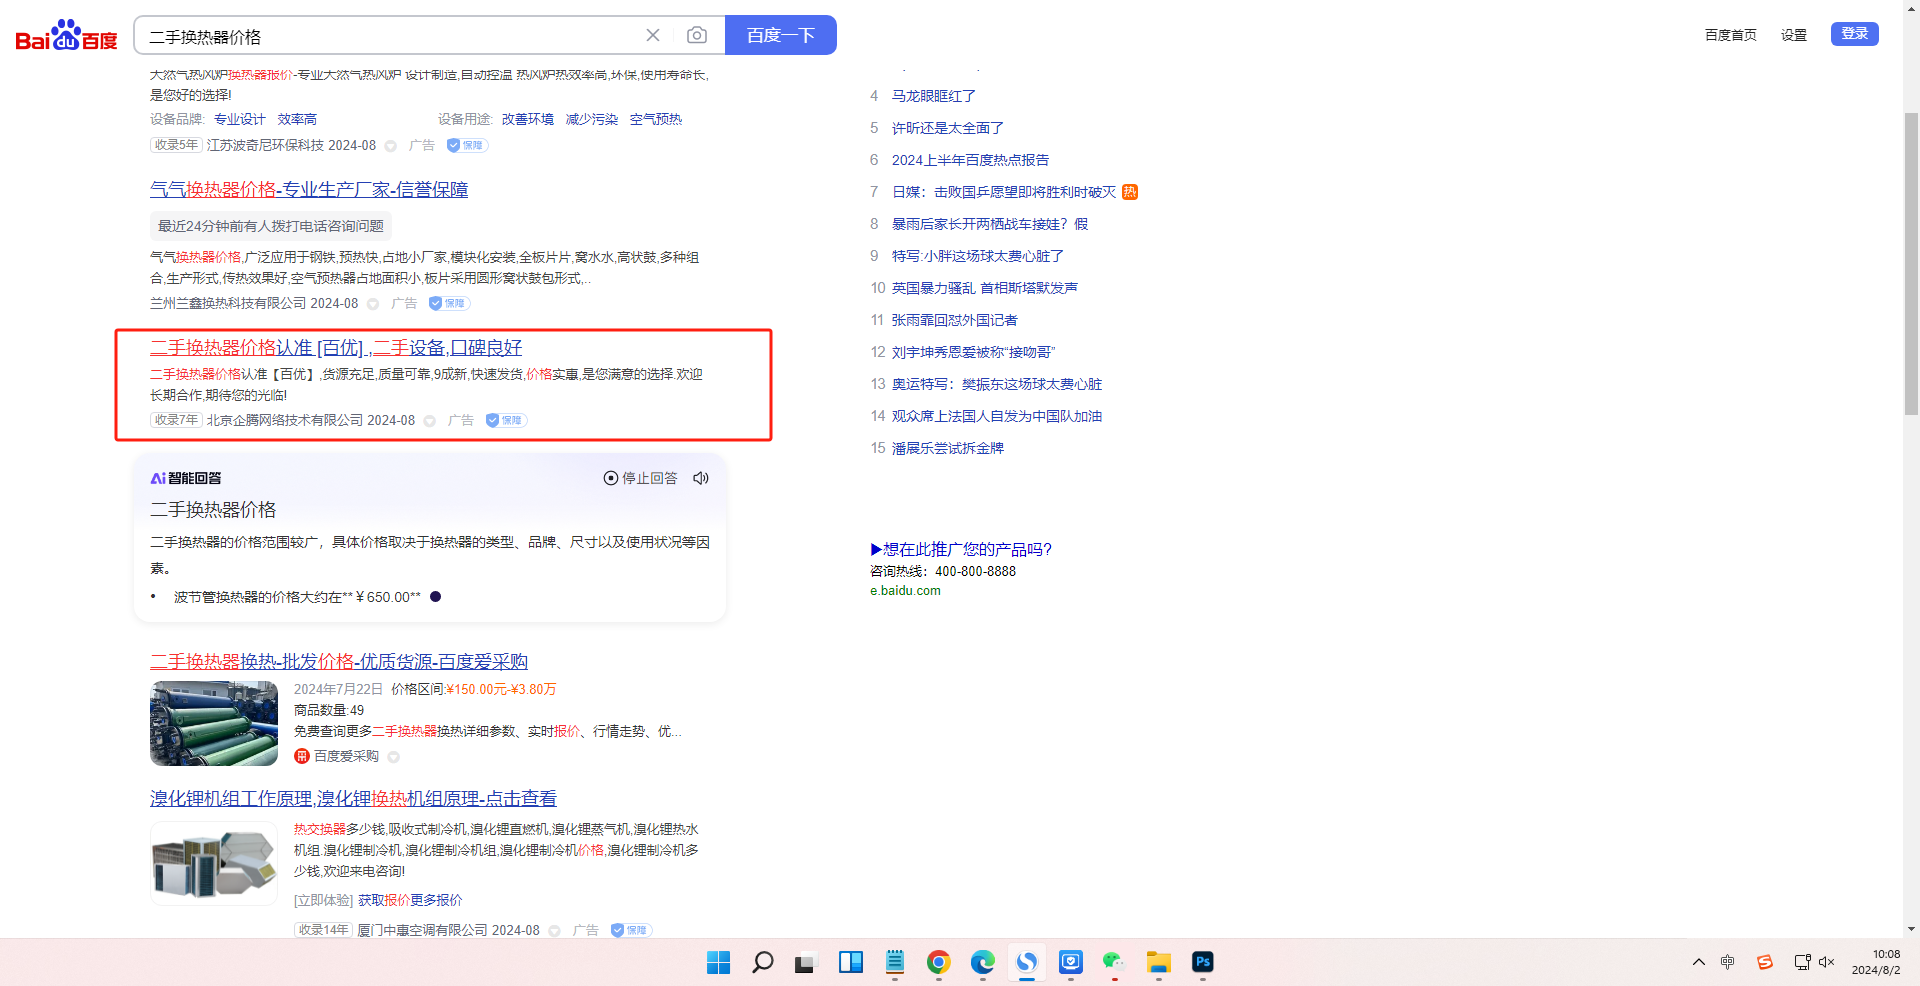Click the Baidu logo
The image size is (1920, 986).
pos(67,36)
